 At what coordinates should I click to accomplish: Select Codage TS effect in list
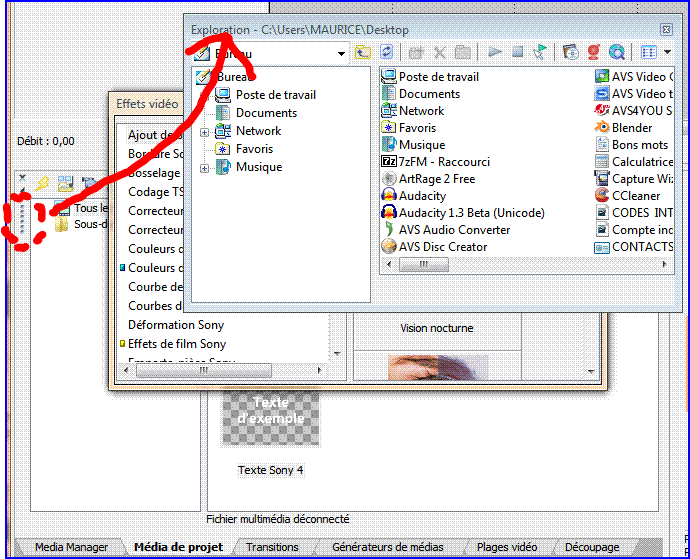click(156, 192)
